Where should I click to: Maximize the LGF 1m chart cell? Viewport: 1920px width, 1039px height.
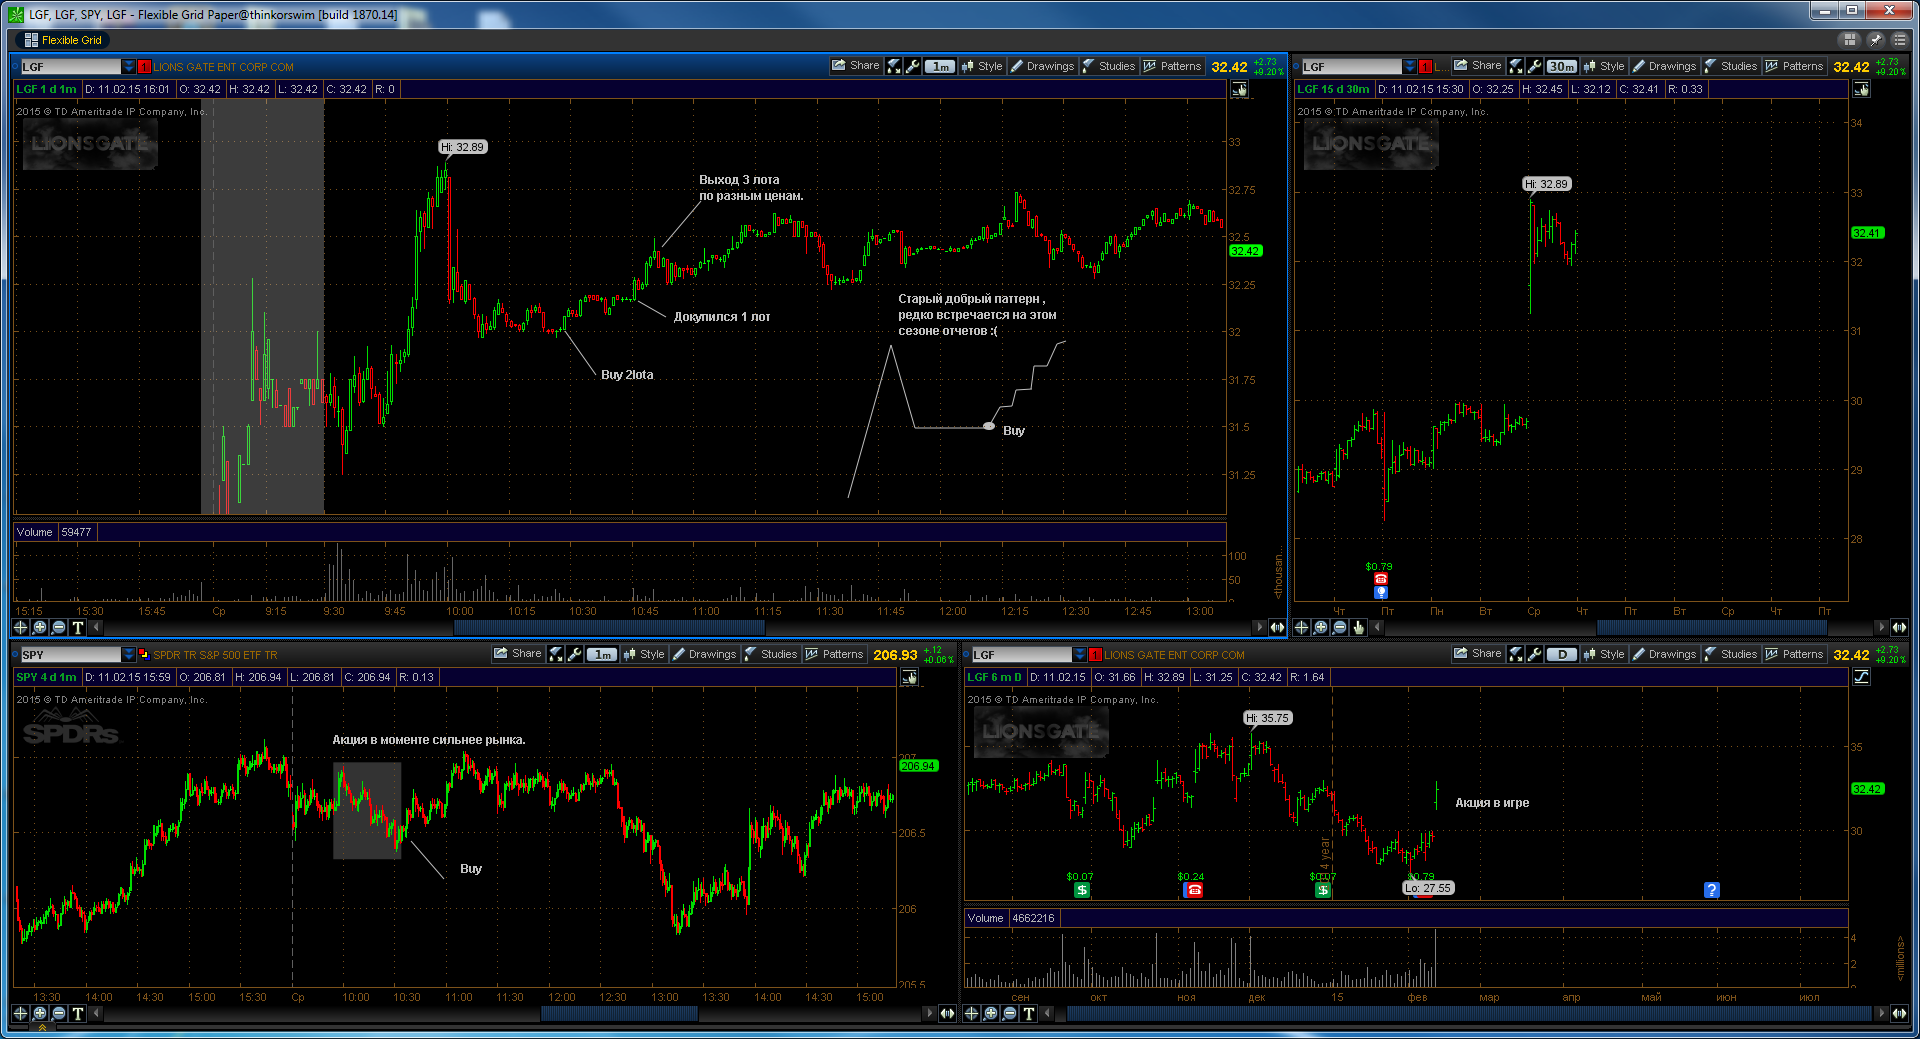tap(894, 66)
